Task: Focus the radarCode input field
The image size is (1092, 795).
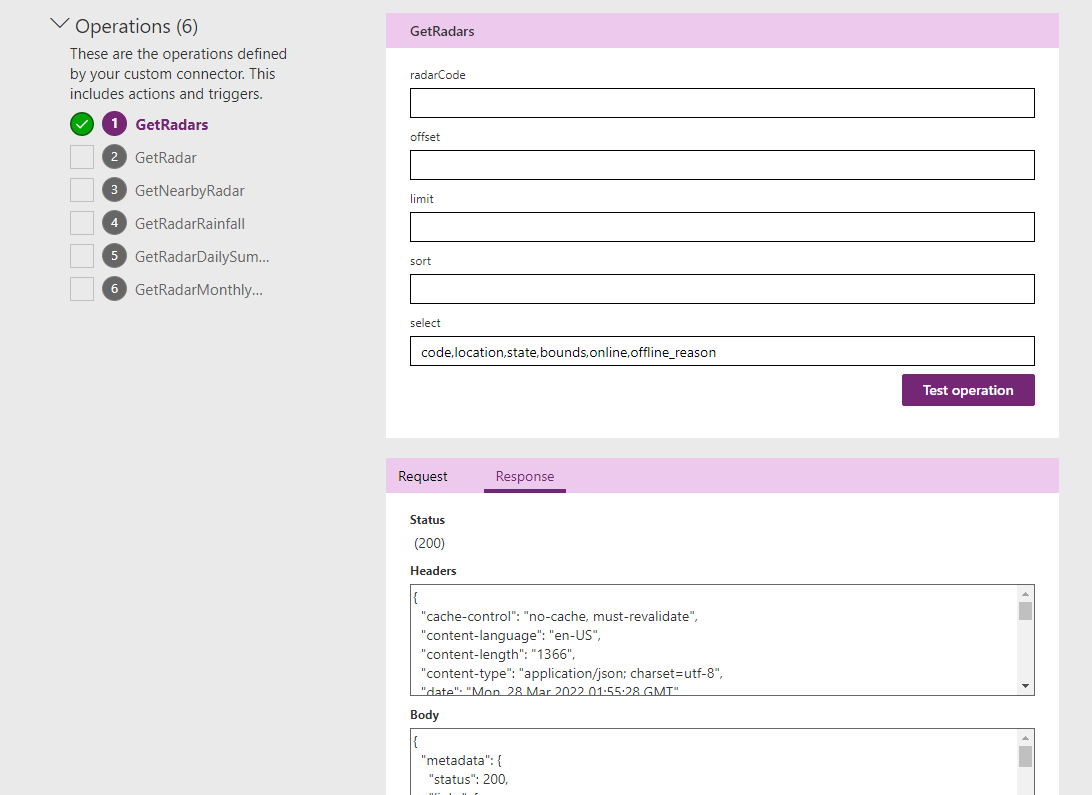Action: pyautogui.click(x=722, y=103)
